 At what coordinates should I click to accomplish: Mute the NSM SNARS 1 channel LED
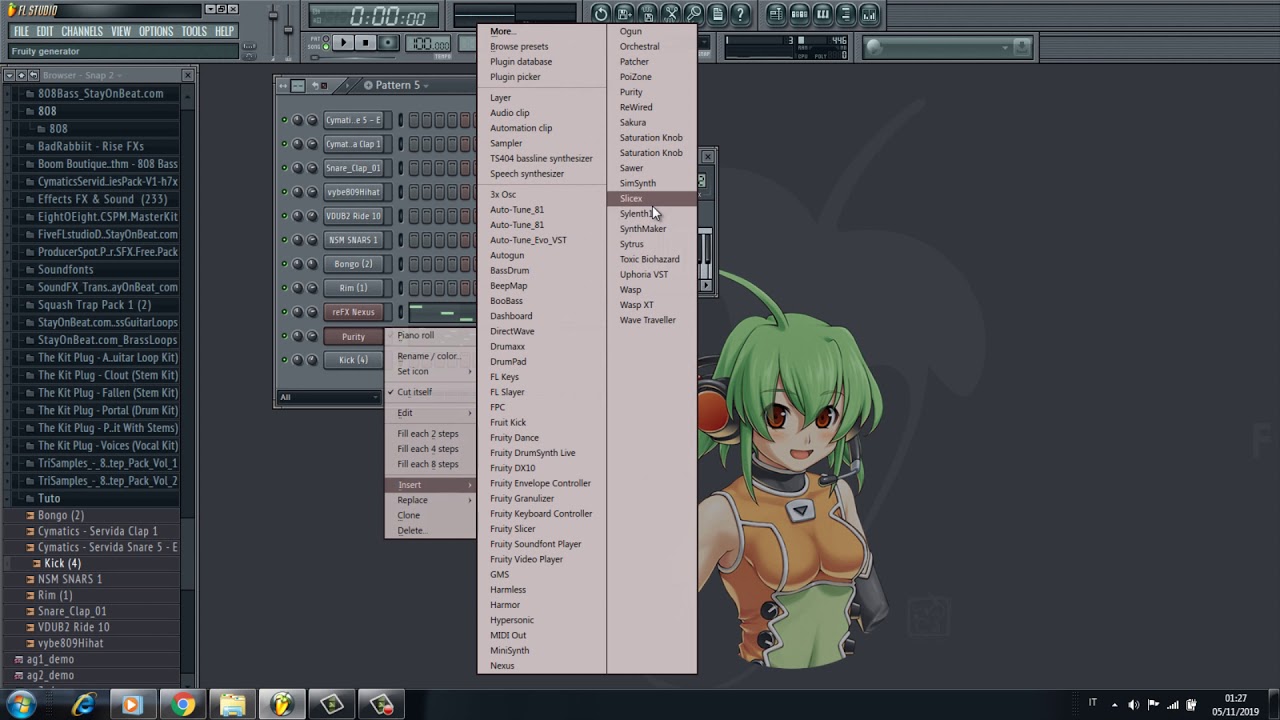click(x=284, y=240)
